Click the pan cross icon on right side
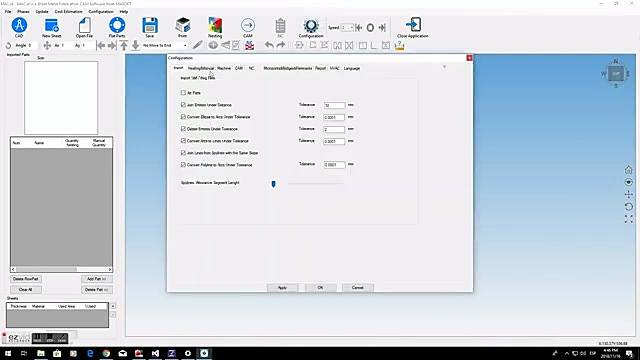The width and height of the screenshot is (640, 360). coord(629,194)
